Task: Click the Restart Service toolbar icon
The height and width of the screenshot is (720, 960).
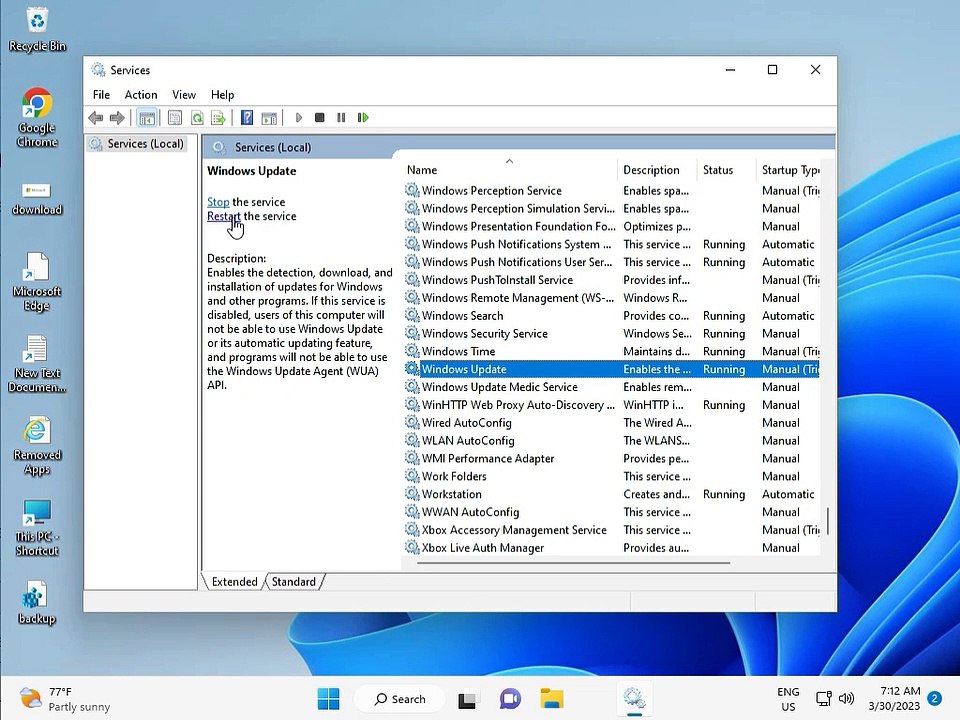Action: pyautogui.click(x=363, y=118)
